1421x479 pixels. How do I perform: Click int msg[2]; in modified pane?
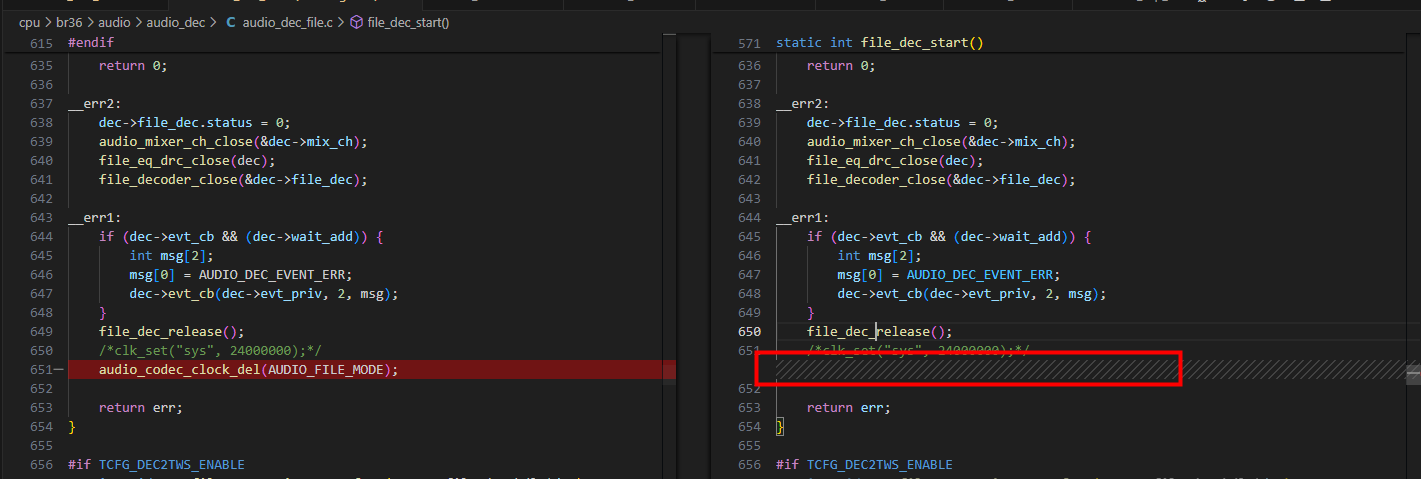(x=880, y=256)
